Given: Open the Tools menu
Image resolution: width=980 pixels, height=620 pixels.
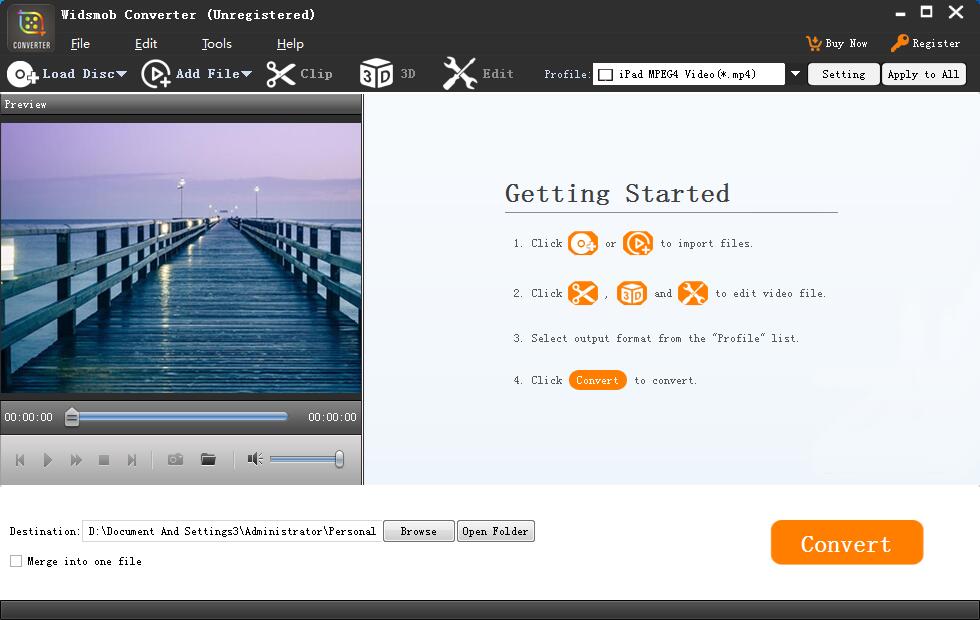Looking at the screenshot, I should (216, 44).
